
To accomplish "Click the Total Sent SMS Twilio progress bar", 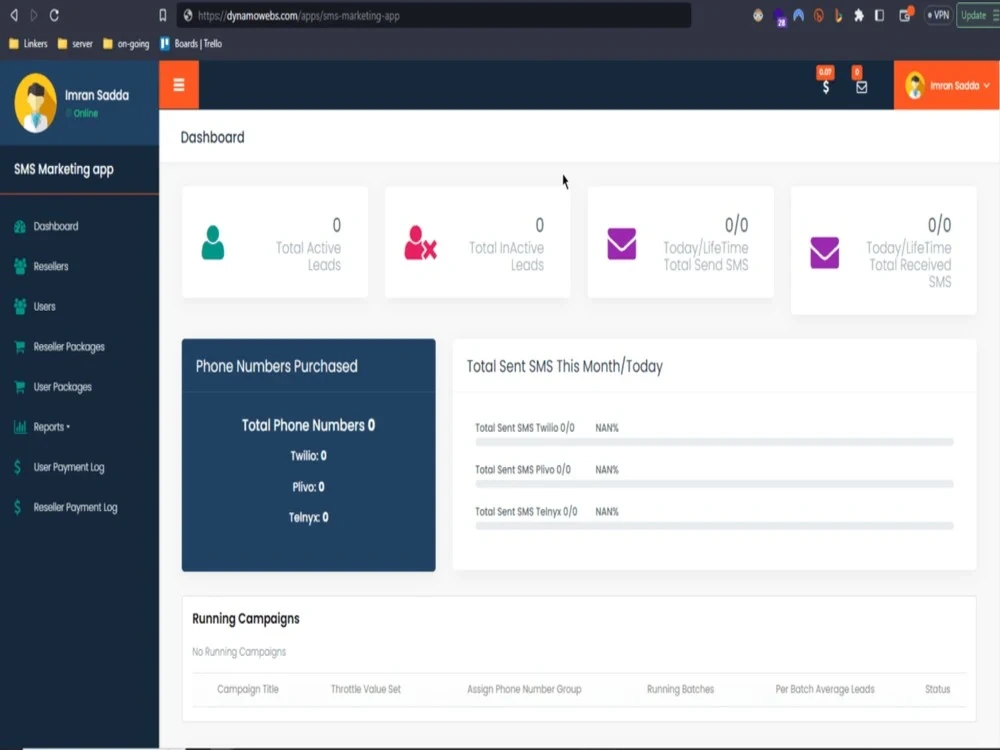I will point(714,442).
